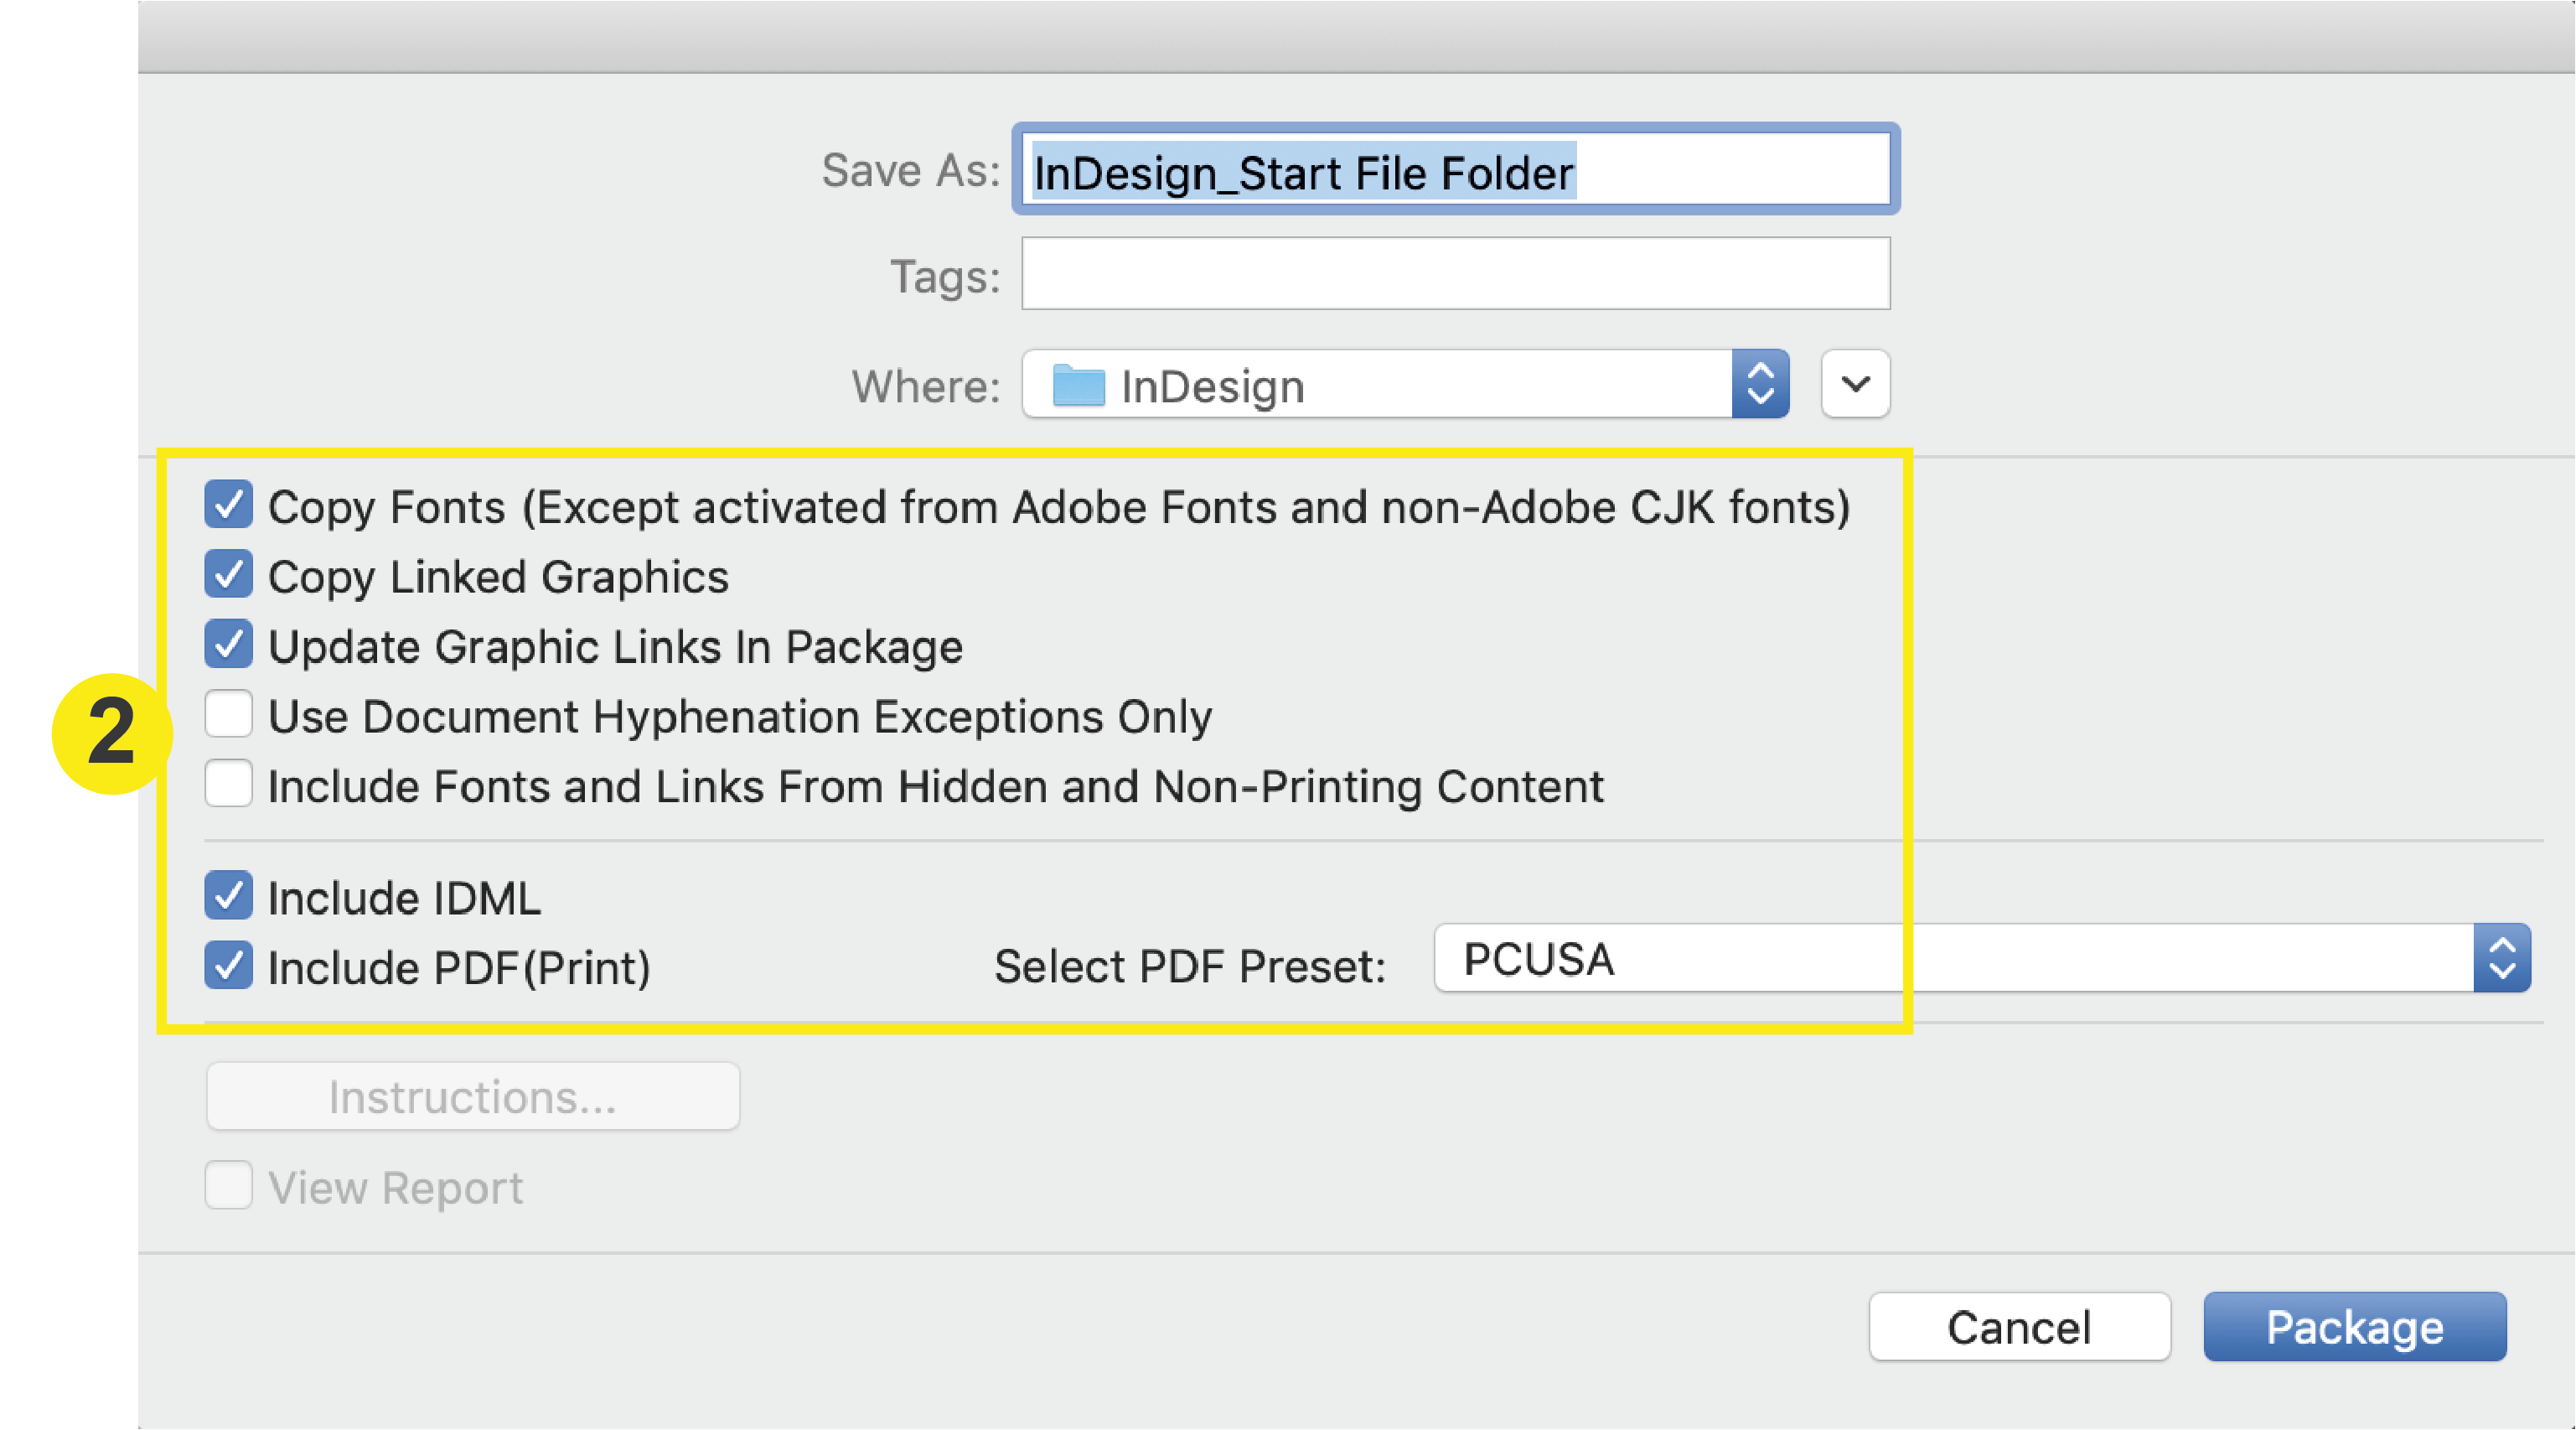The image size is (2576, 1430).
Task: Uncheck Include IDML
Action: (228, 896)
